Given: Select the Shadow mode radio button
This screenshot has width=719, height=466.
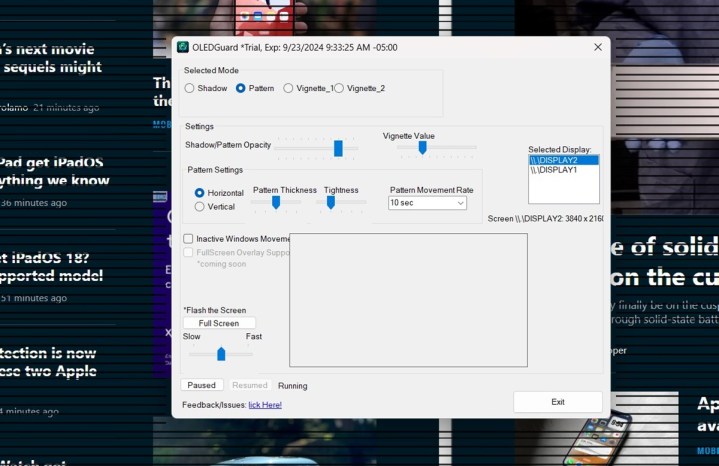Looking at the screenshot, I should click(190, 88).
